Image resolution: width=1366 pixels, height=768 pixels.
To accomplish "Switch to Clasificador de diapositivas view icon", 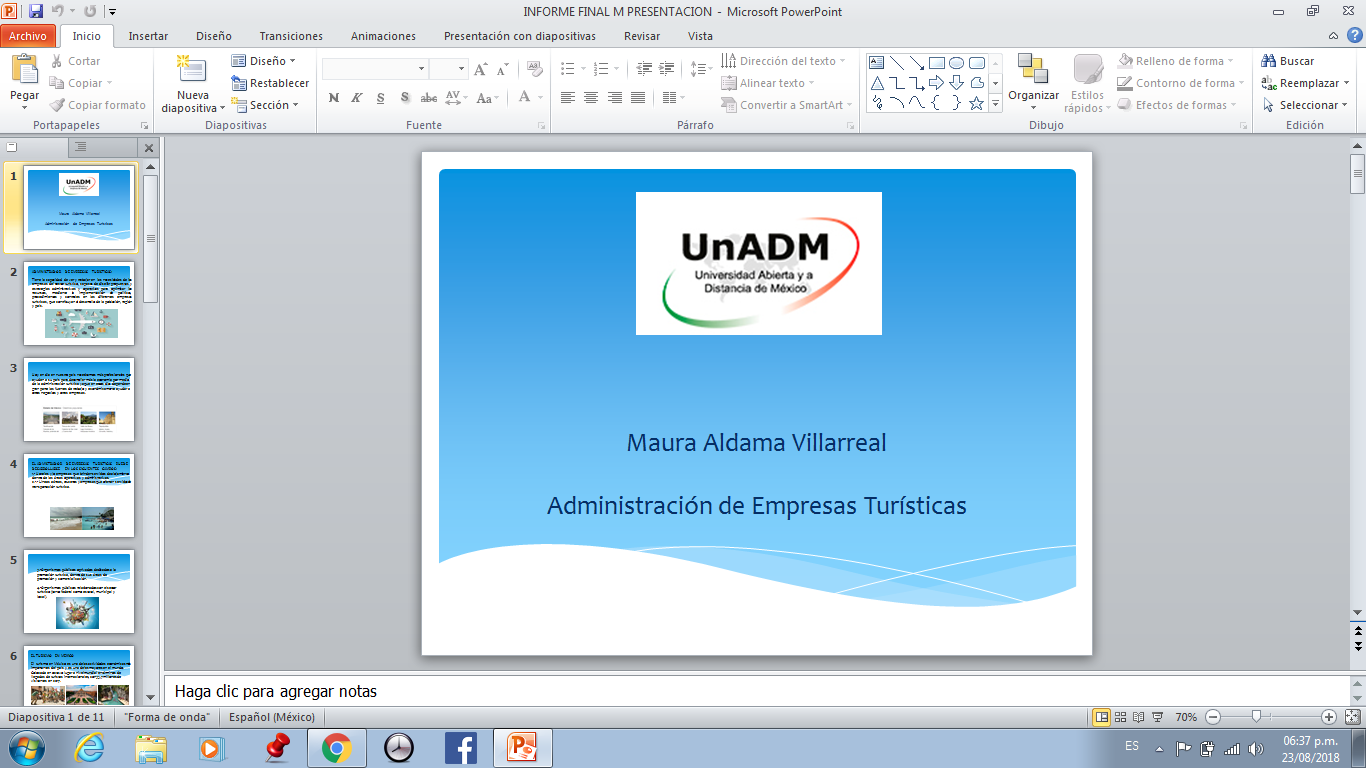I will click(1120, 716).
